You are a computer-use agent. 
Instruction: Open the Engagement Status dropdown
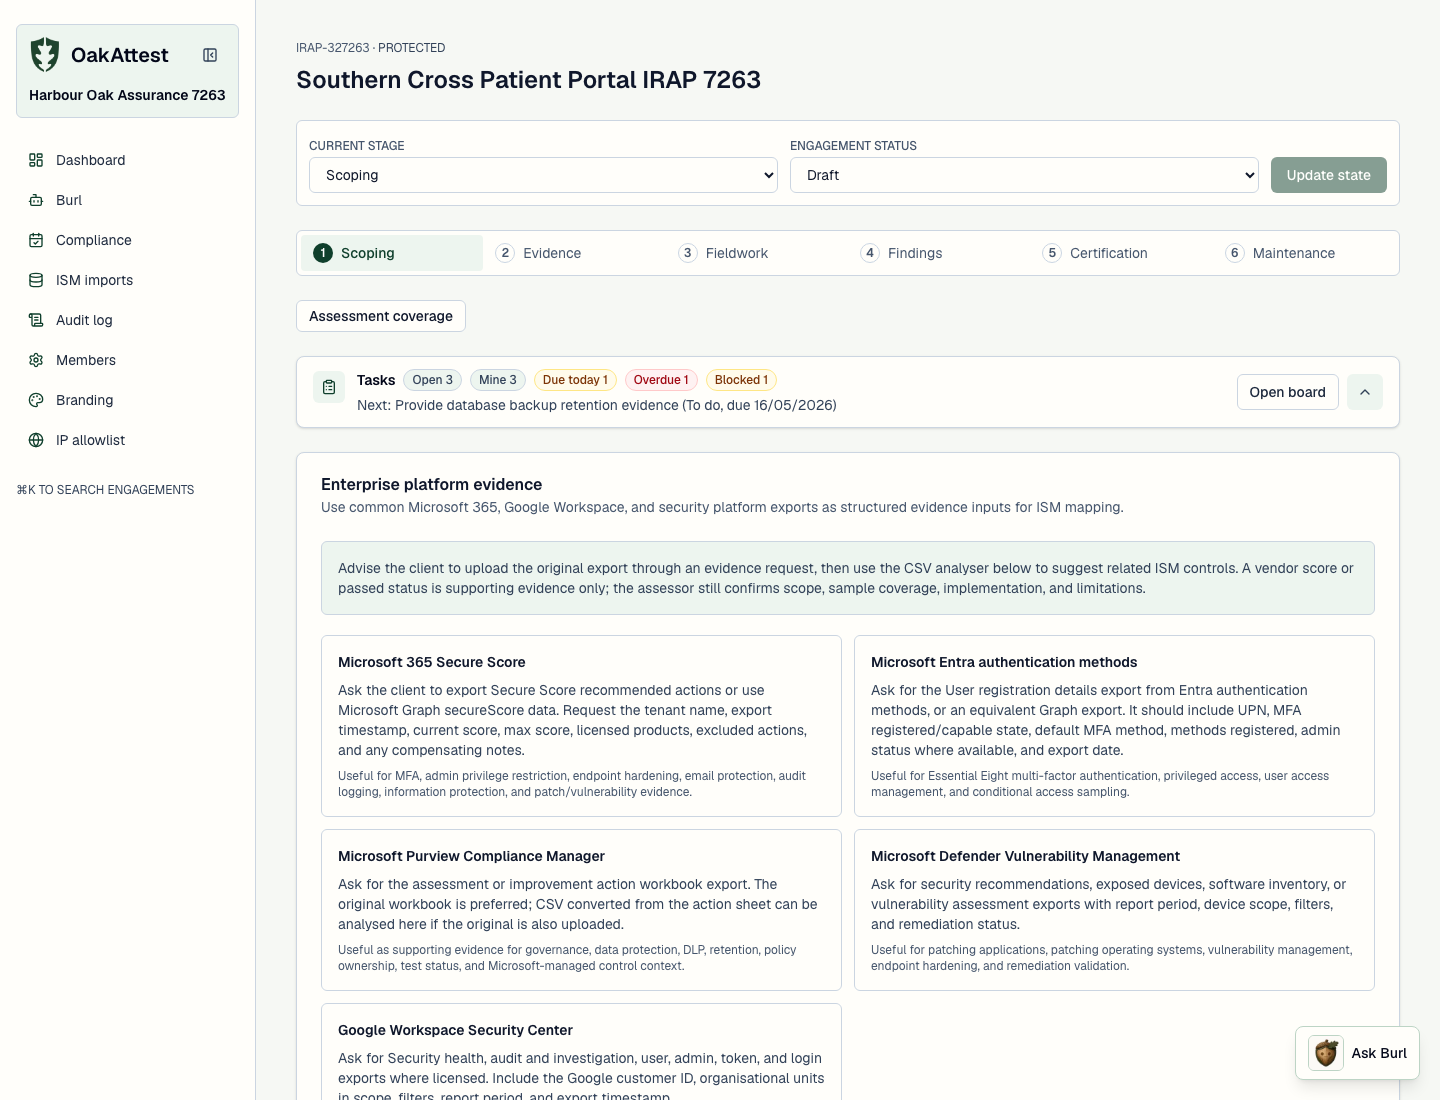[x=1024, y=175]
